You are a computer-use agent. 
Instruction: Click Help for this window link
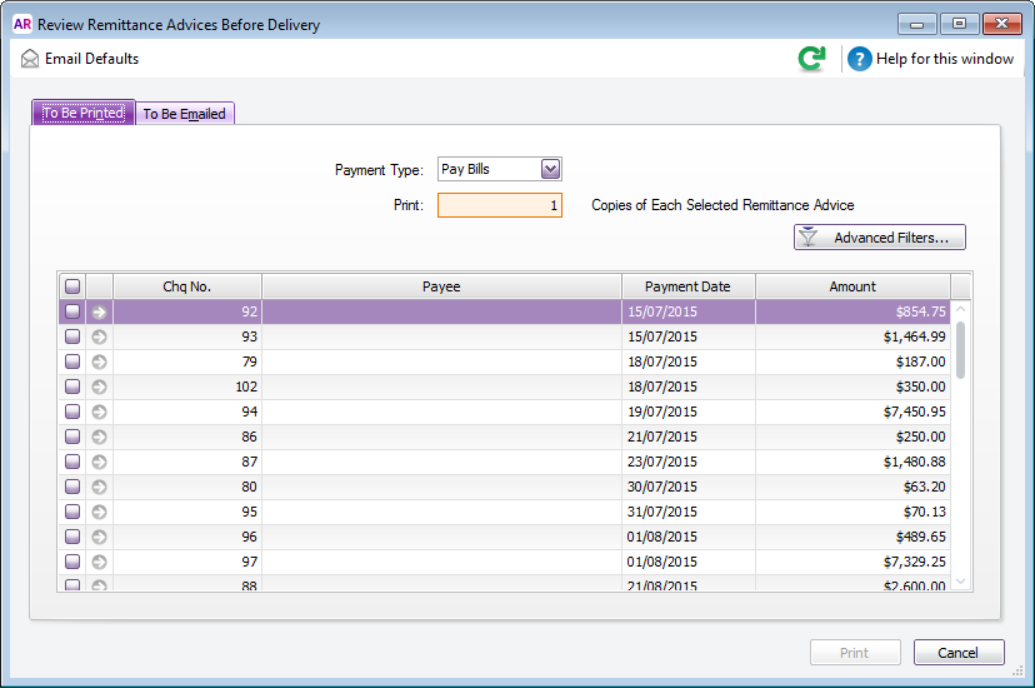point(945,59)
